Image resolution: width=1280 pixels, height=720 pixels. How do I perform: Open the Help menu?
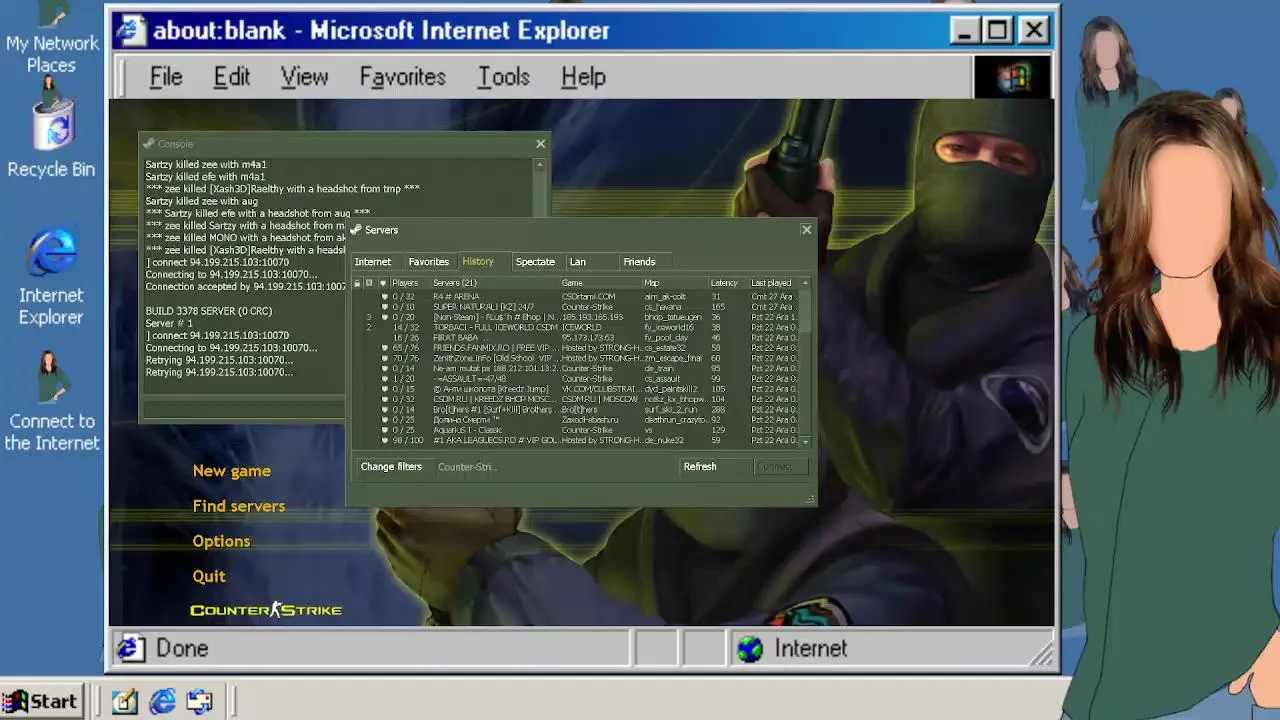point(583,77)
